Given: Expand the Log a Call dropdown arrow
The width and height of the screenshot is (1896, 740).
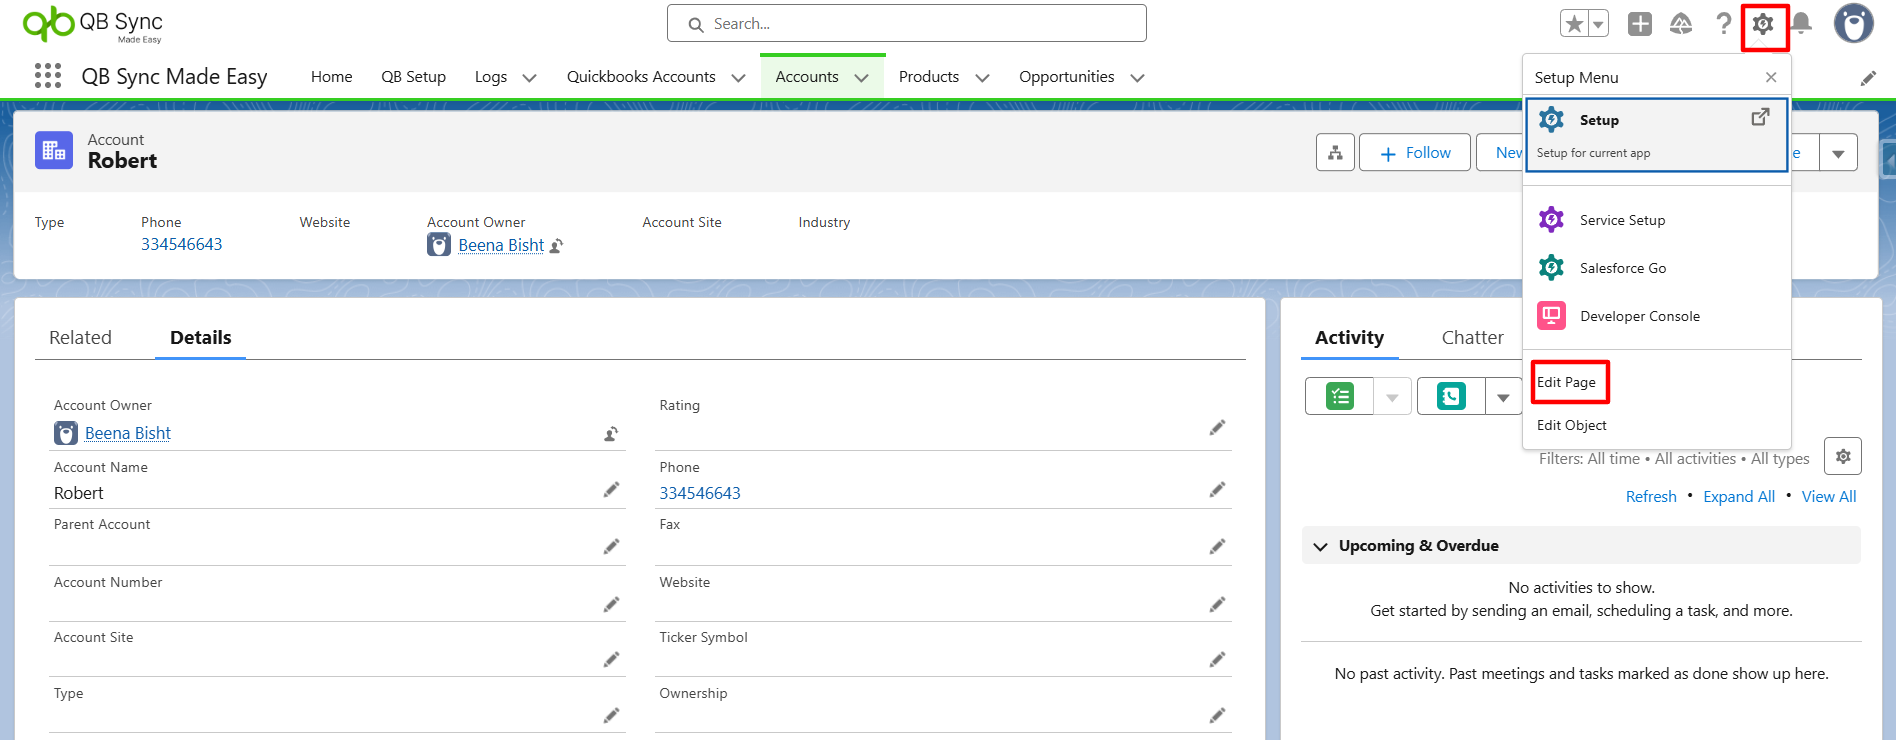Looking at the screenshot, I should (1503, 397).
